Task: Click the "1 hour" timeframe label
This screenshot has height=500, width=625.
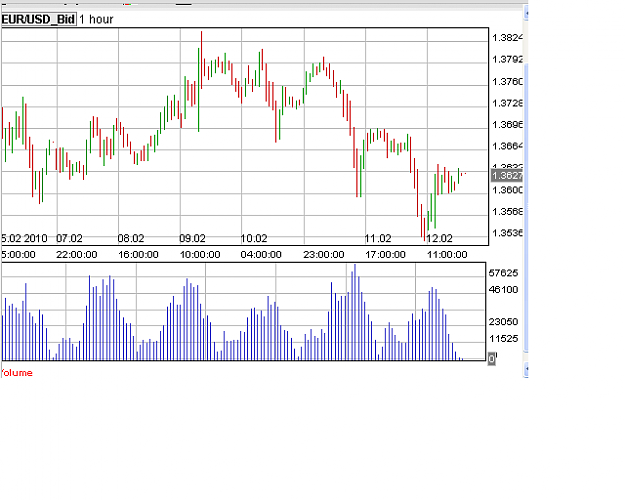Action: pos(96,19)
